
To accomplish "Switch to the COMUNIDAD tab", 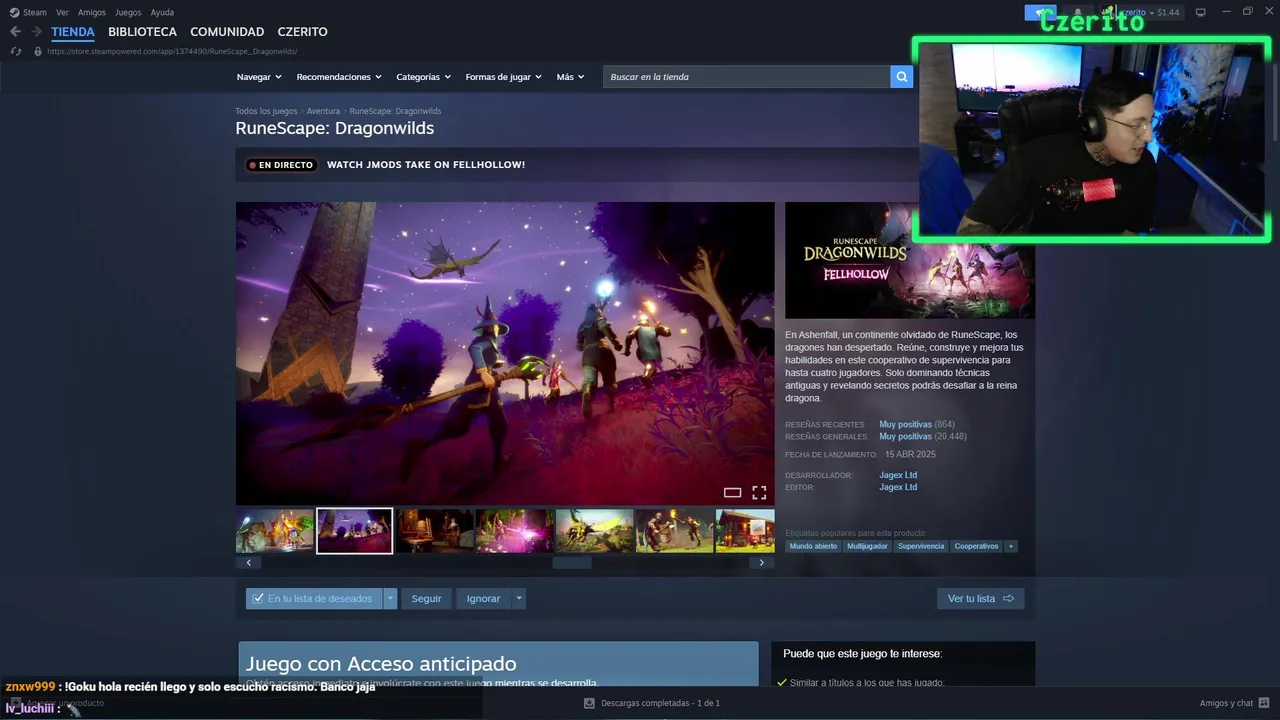I will (227, 32).
